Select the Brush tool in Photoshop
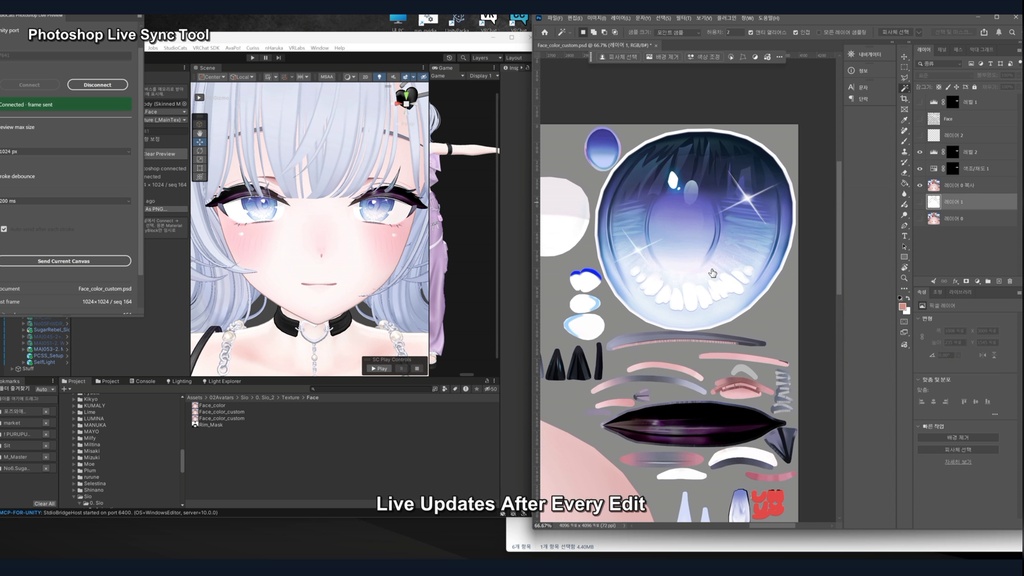The image size is (1024, 576). pos(904,141)
